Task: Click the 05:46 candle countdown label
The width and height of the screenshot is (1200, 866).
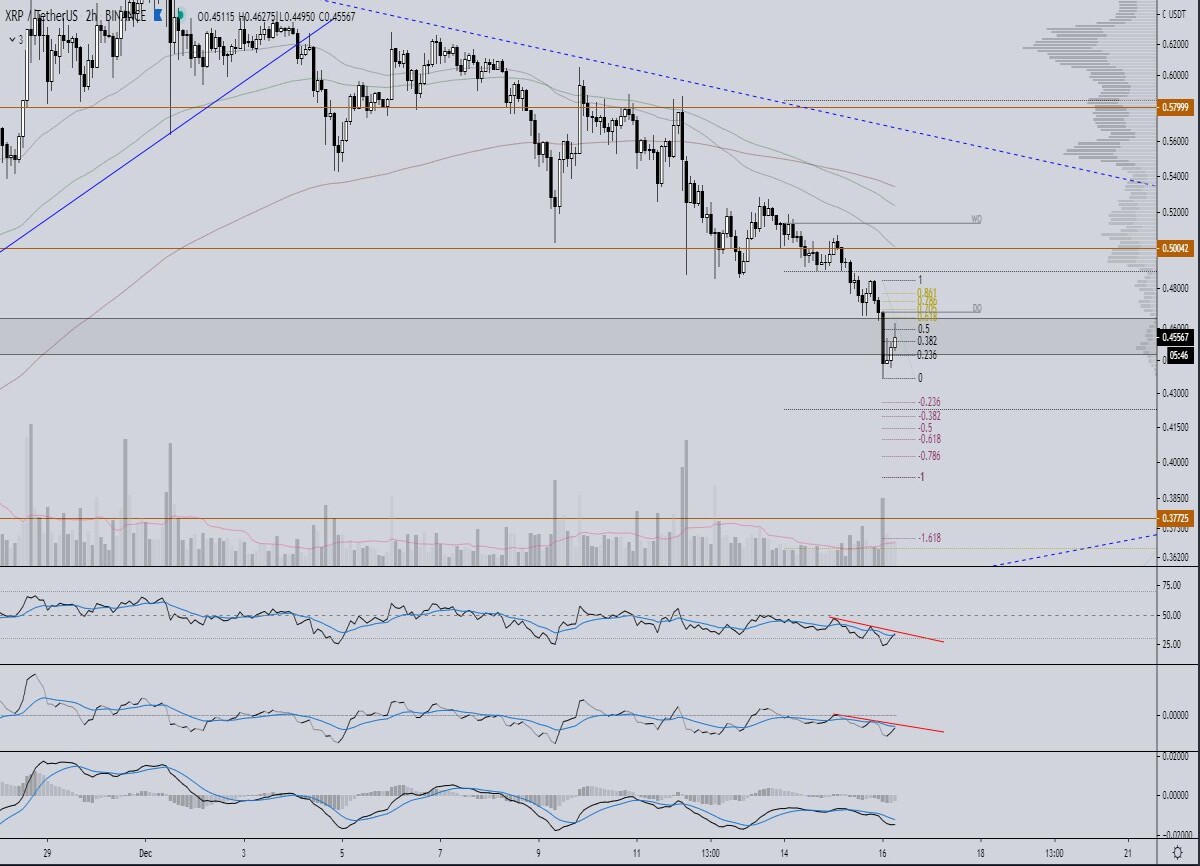Action: (1176, 354)
